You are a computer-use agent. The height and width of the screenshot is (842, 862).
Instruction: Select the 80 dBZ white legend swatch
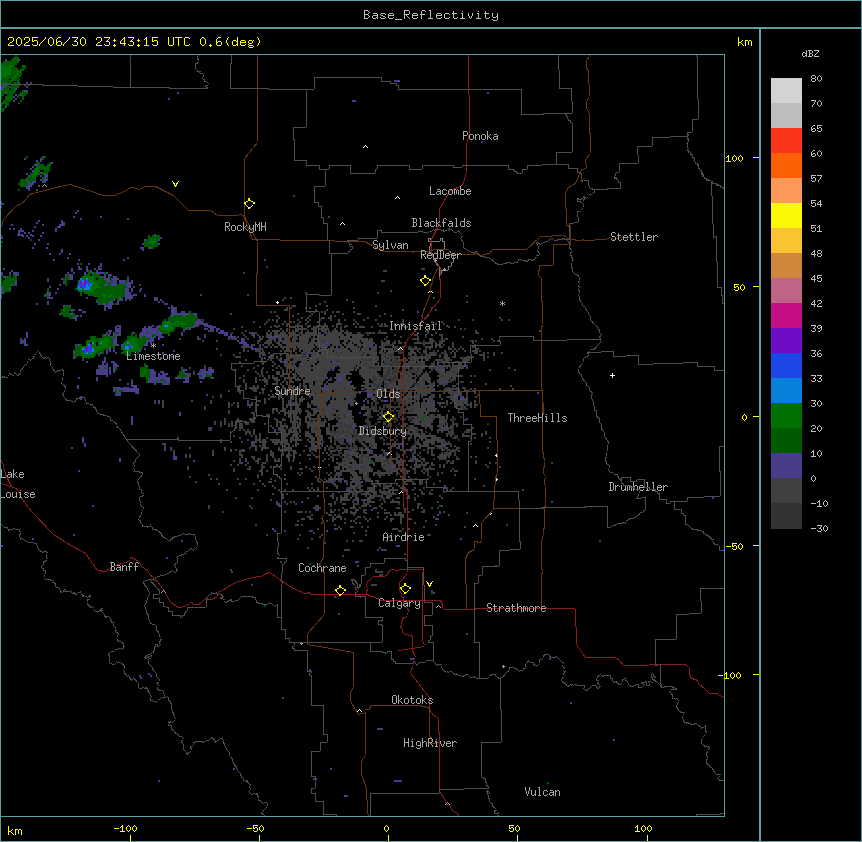786,91
